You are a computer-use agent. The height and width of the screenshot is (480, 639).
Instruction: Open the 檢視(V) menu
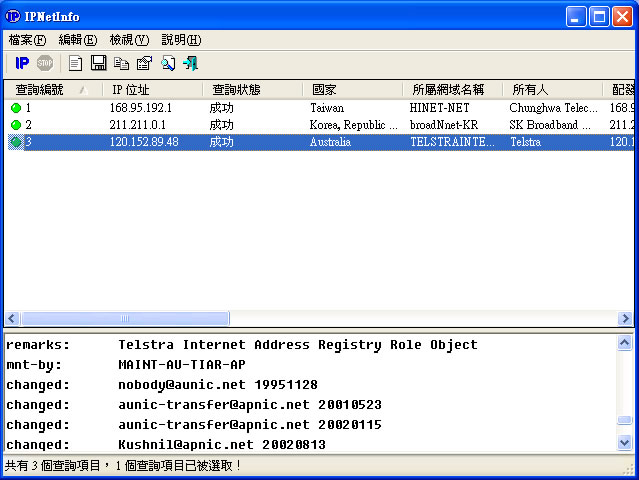[128, 40]
